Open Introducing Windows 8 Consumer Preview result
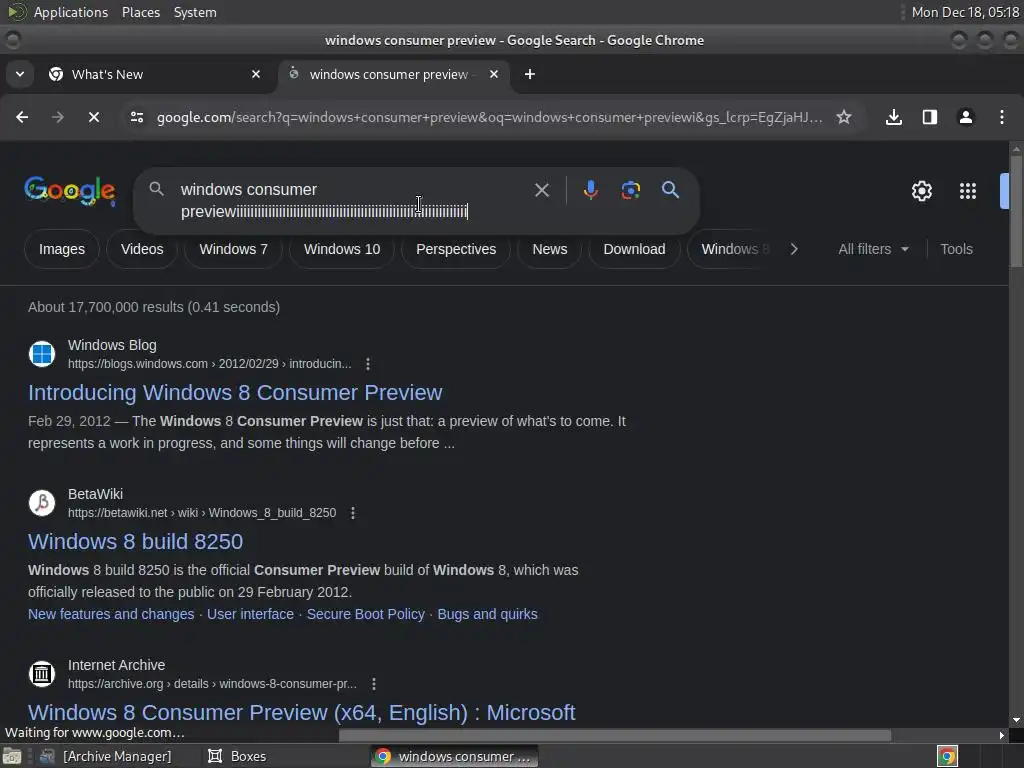The image size is (1024, 768). click(x=235, y=392)
